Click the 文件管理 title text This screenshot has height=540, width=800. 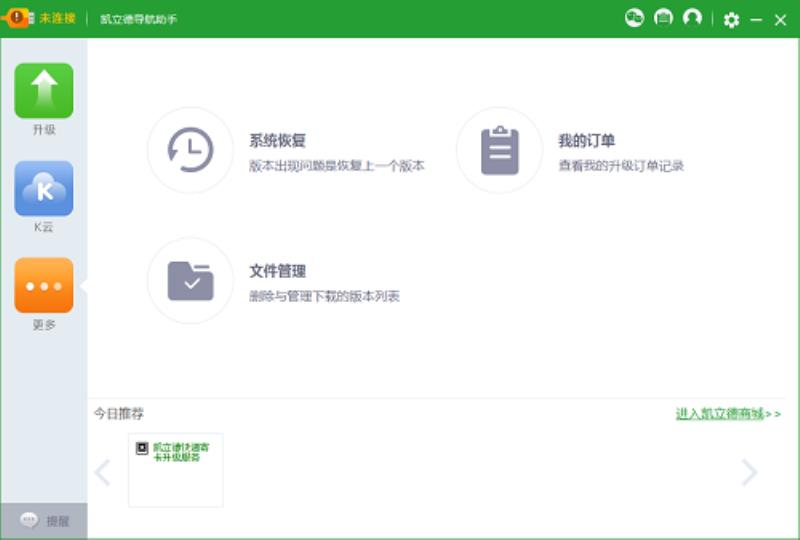[x=278, y=271]
